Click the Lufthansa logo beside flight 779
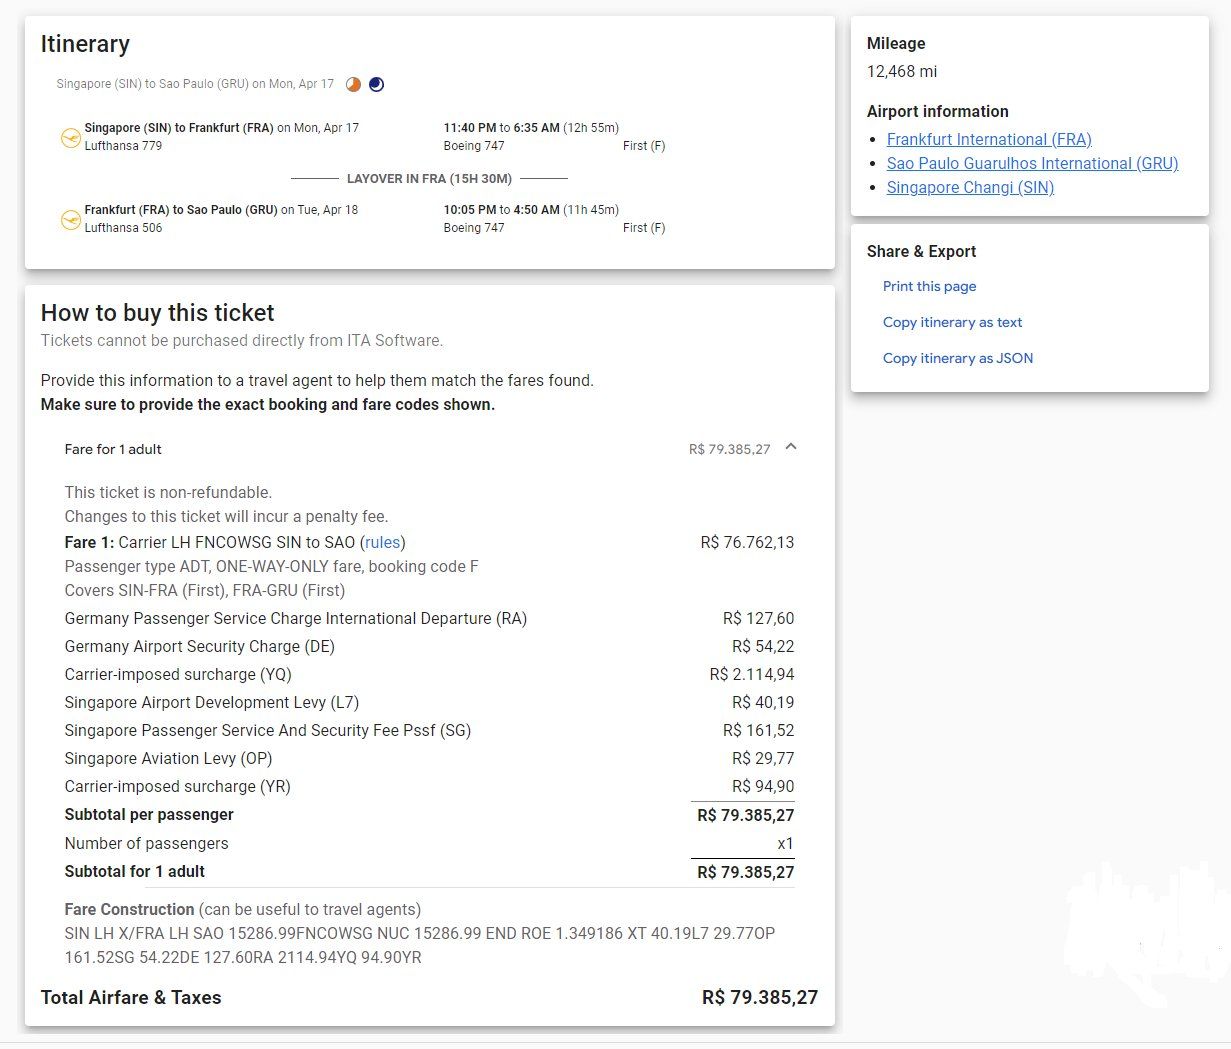 point(70,137)
